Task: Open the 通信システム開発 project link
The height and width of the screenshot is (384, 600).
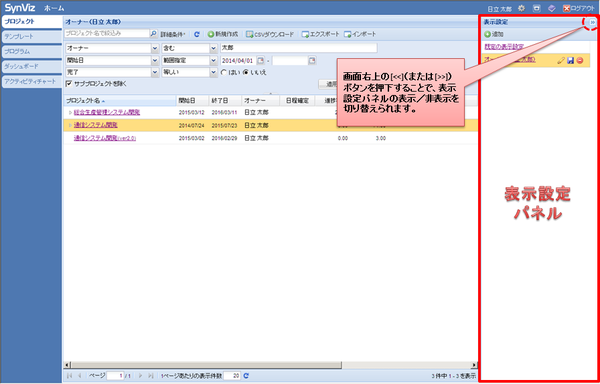Action: point(96,125)
